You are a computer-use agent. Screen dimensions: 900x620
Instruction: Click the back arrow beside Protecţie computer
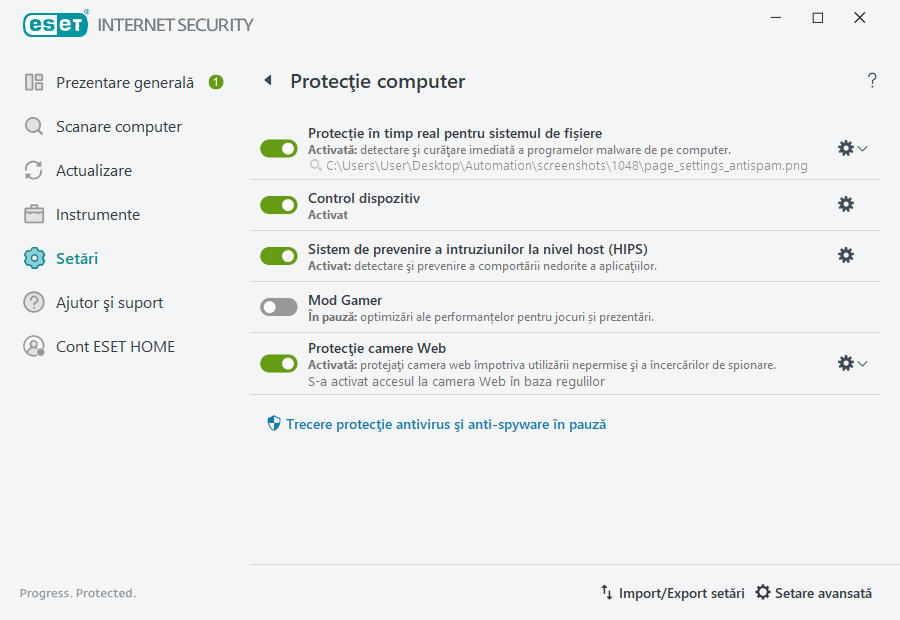point(267,81)
